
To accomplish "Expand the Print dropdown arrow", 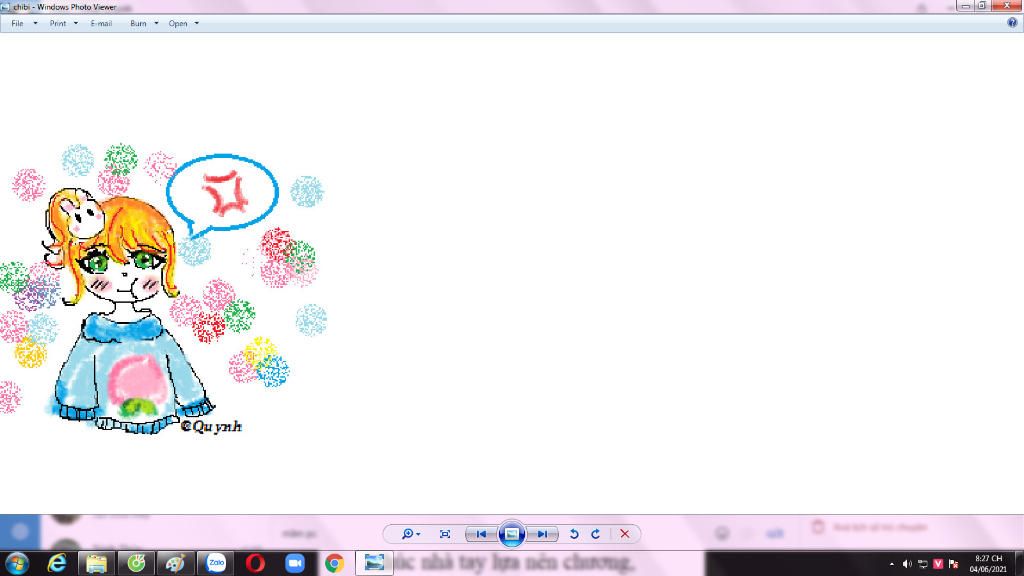I will click(x=76, y=24).
